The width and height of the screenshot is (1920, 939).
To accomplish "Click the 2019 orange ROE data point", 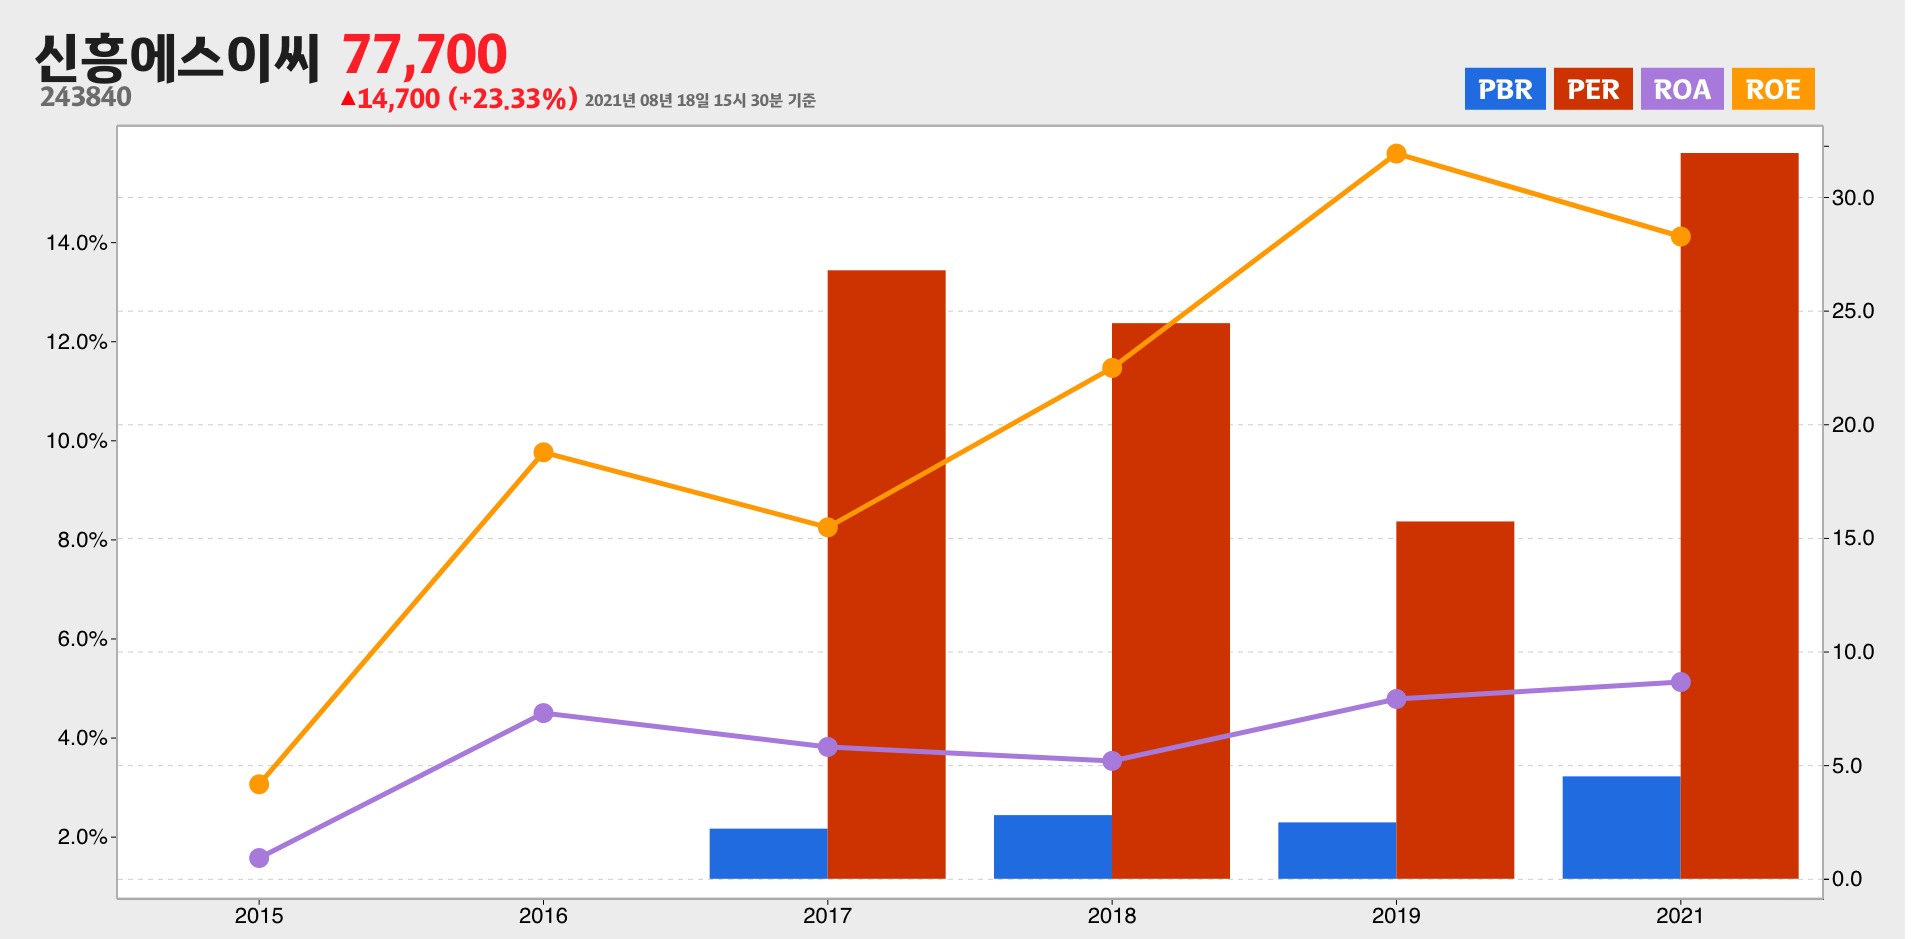I will tap(1396, 153).
